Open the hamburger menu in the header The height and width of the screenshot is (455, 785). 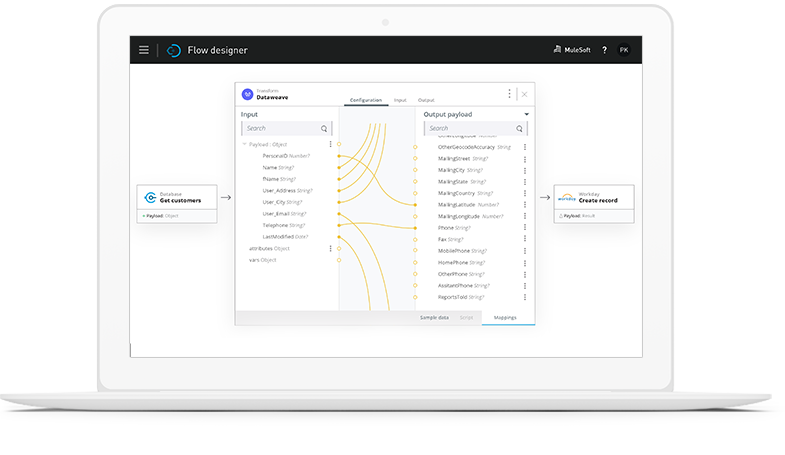pos(144,50)
